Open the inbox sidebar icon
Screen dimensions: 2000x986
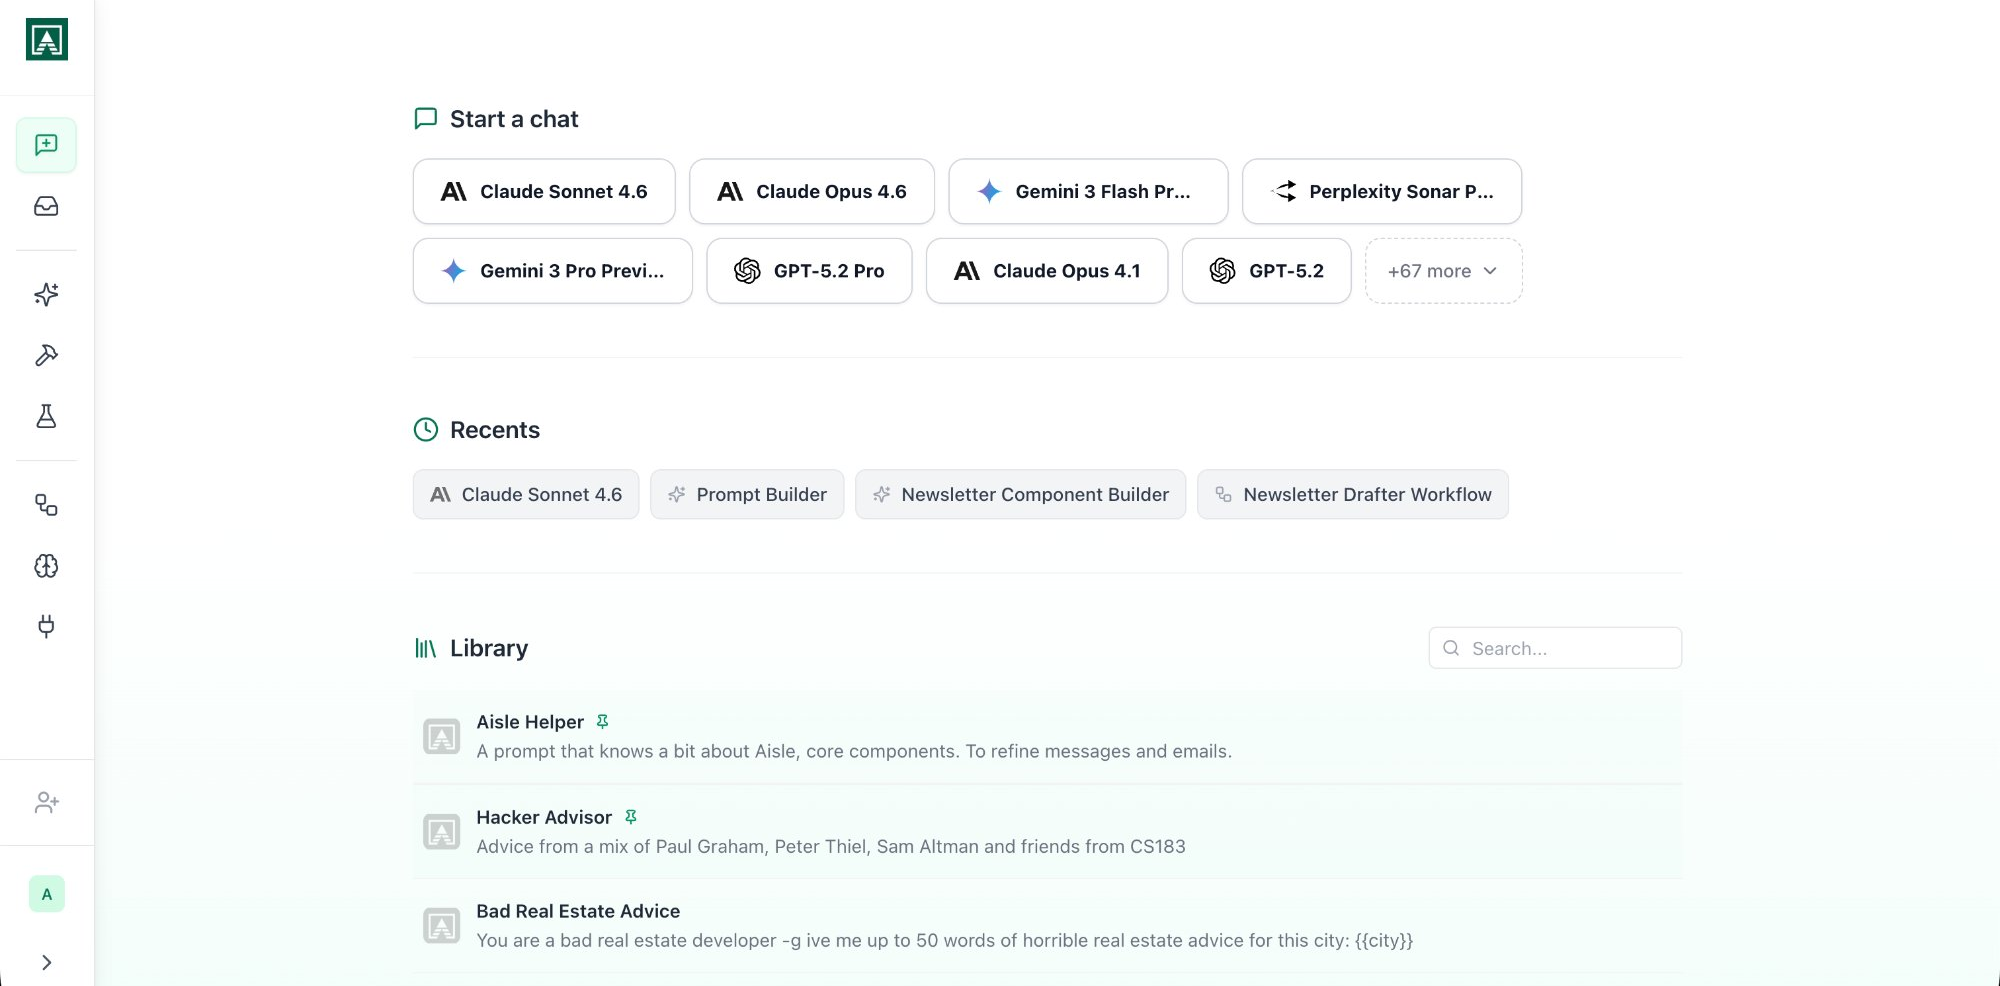46,206
